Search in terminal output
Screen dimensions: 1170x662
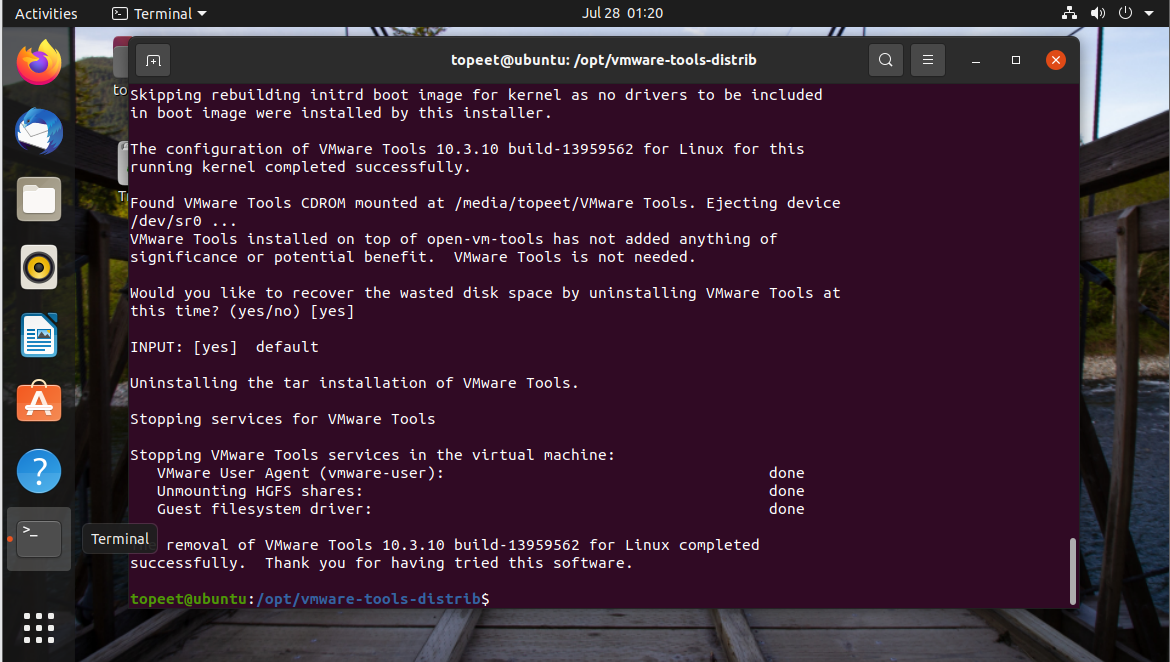(886, 60)
